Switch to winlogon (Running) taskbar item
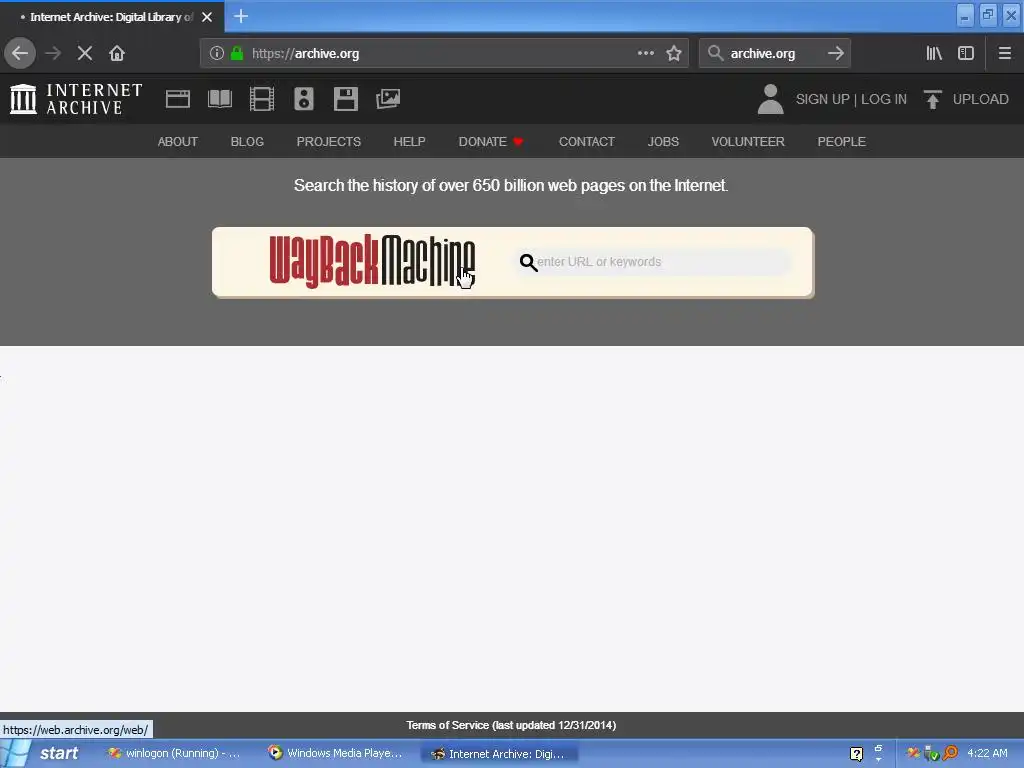The height and width of the screenshot is (768, 1024). 174,754
